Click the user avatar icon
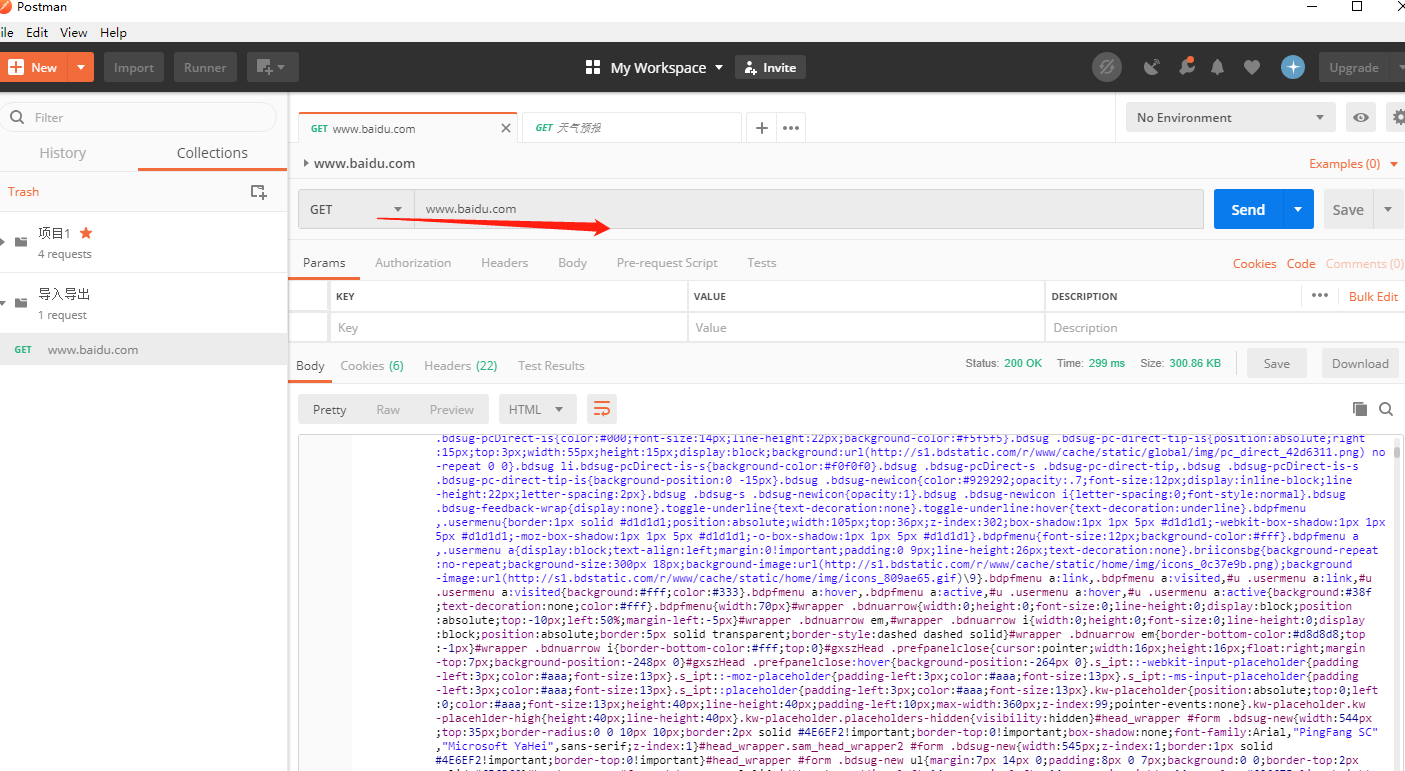 [x=1293, y=67]
